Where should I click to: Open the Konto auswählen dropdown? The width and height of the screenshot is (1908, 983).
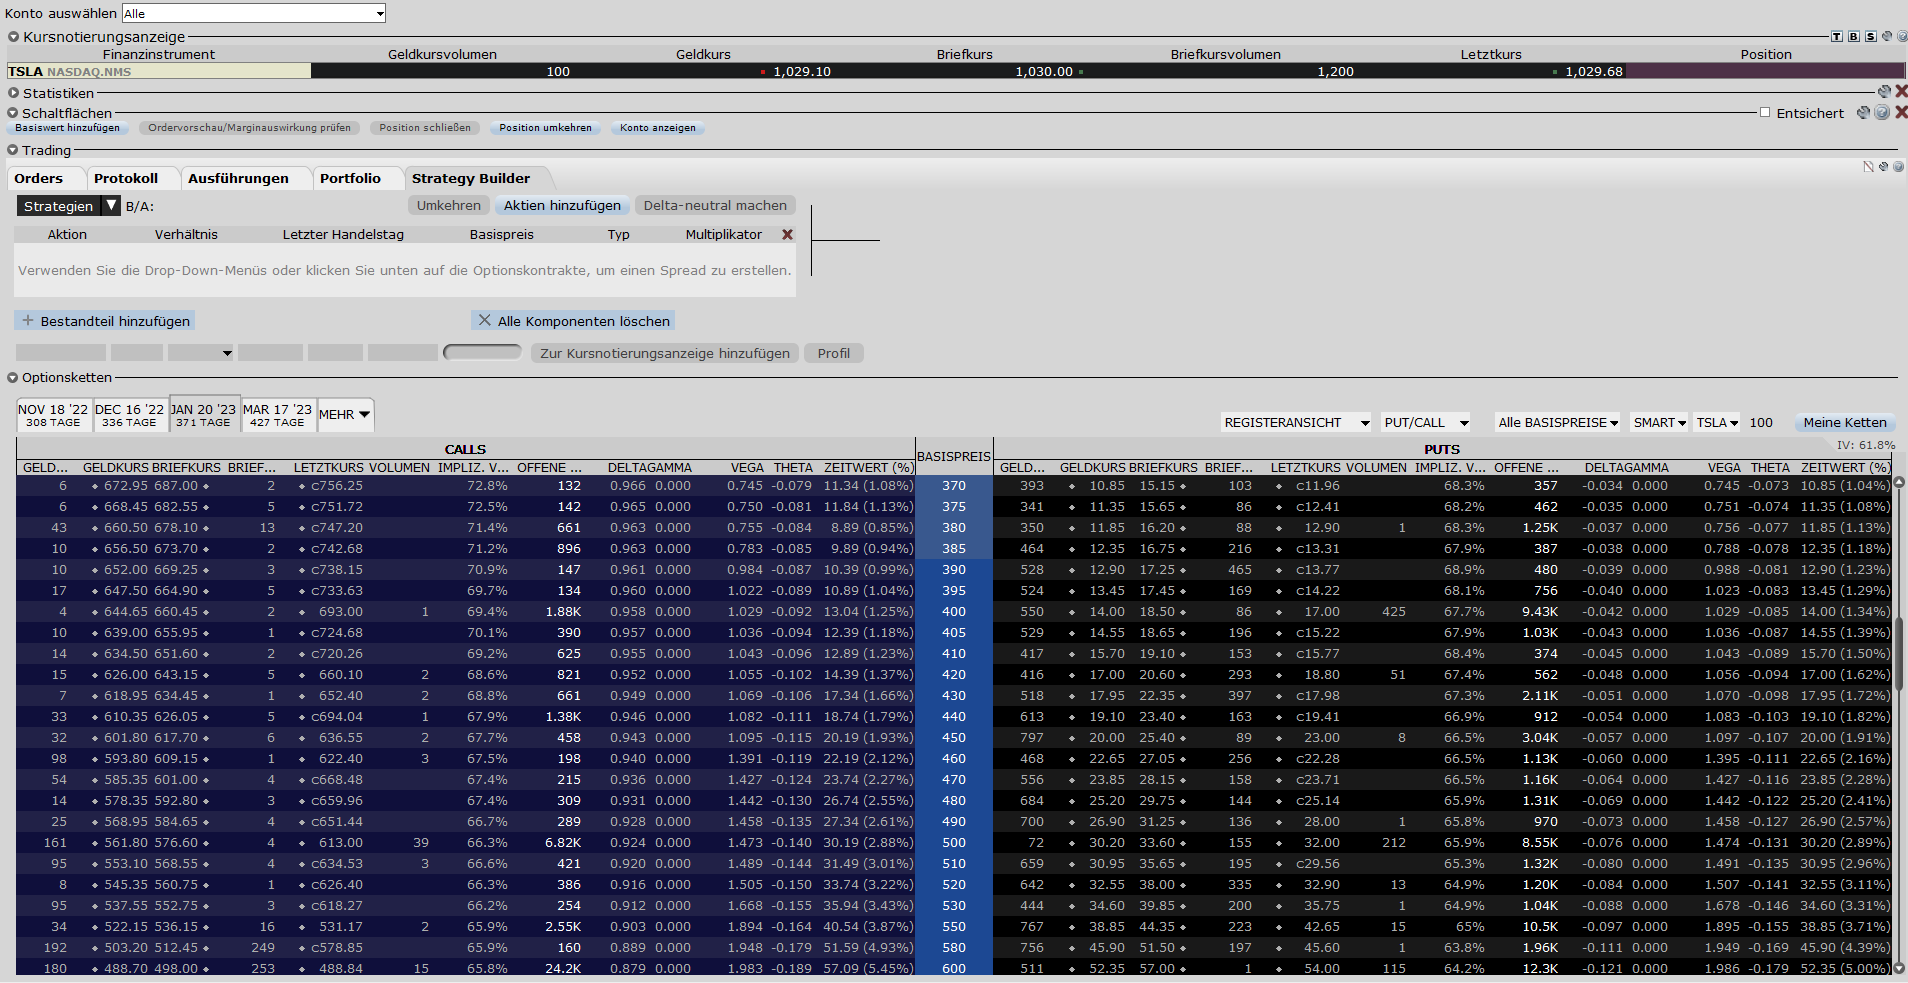(x=254, y=13)
